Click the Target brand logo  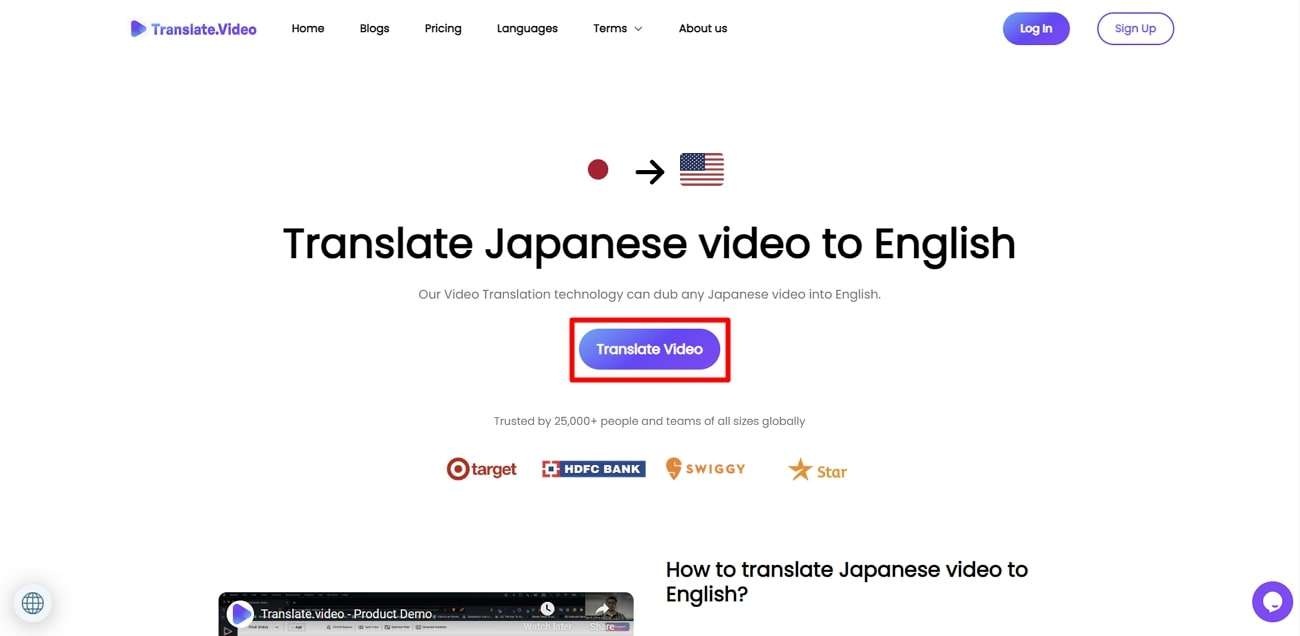[481, 468]
